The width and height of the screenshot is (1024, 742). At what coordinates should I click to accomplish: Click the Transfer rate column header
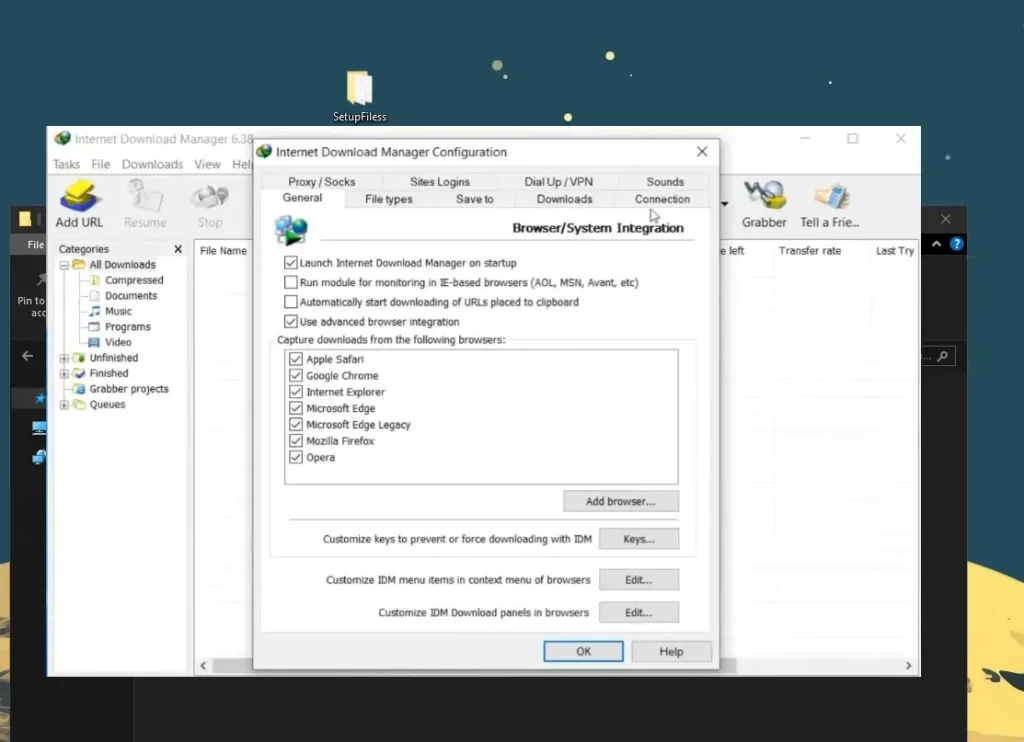click(x=810, y=251)
